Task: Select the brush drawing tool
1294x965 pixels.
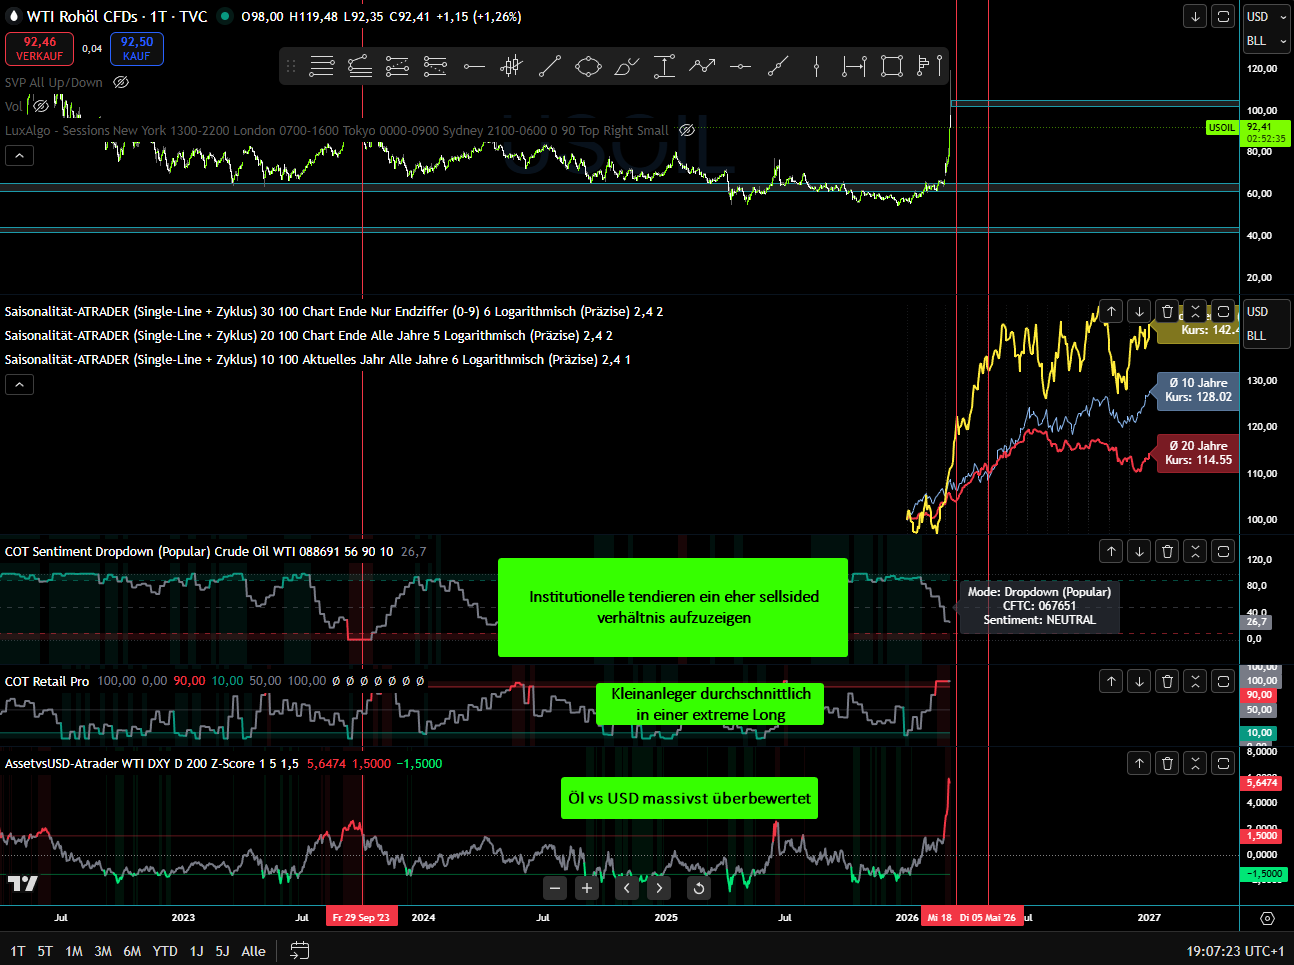Action: pos(626,66)
